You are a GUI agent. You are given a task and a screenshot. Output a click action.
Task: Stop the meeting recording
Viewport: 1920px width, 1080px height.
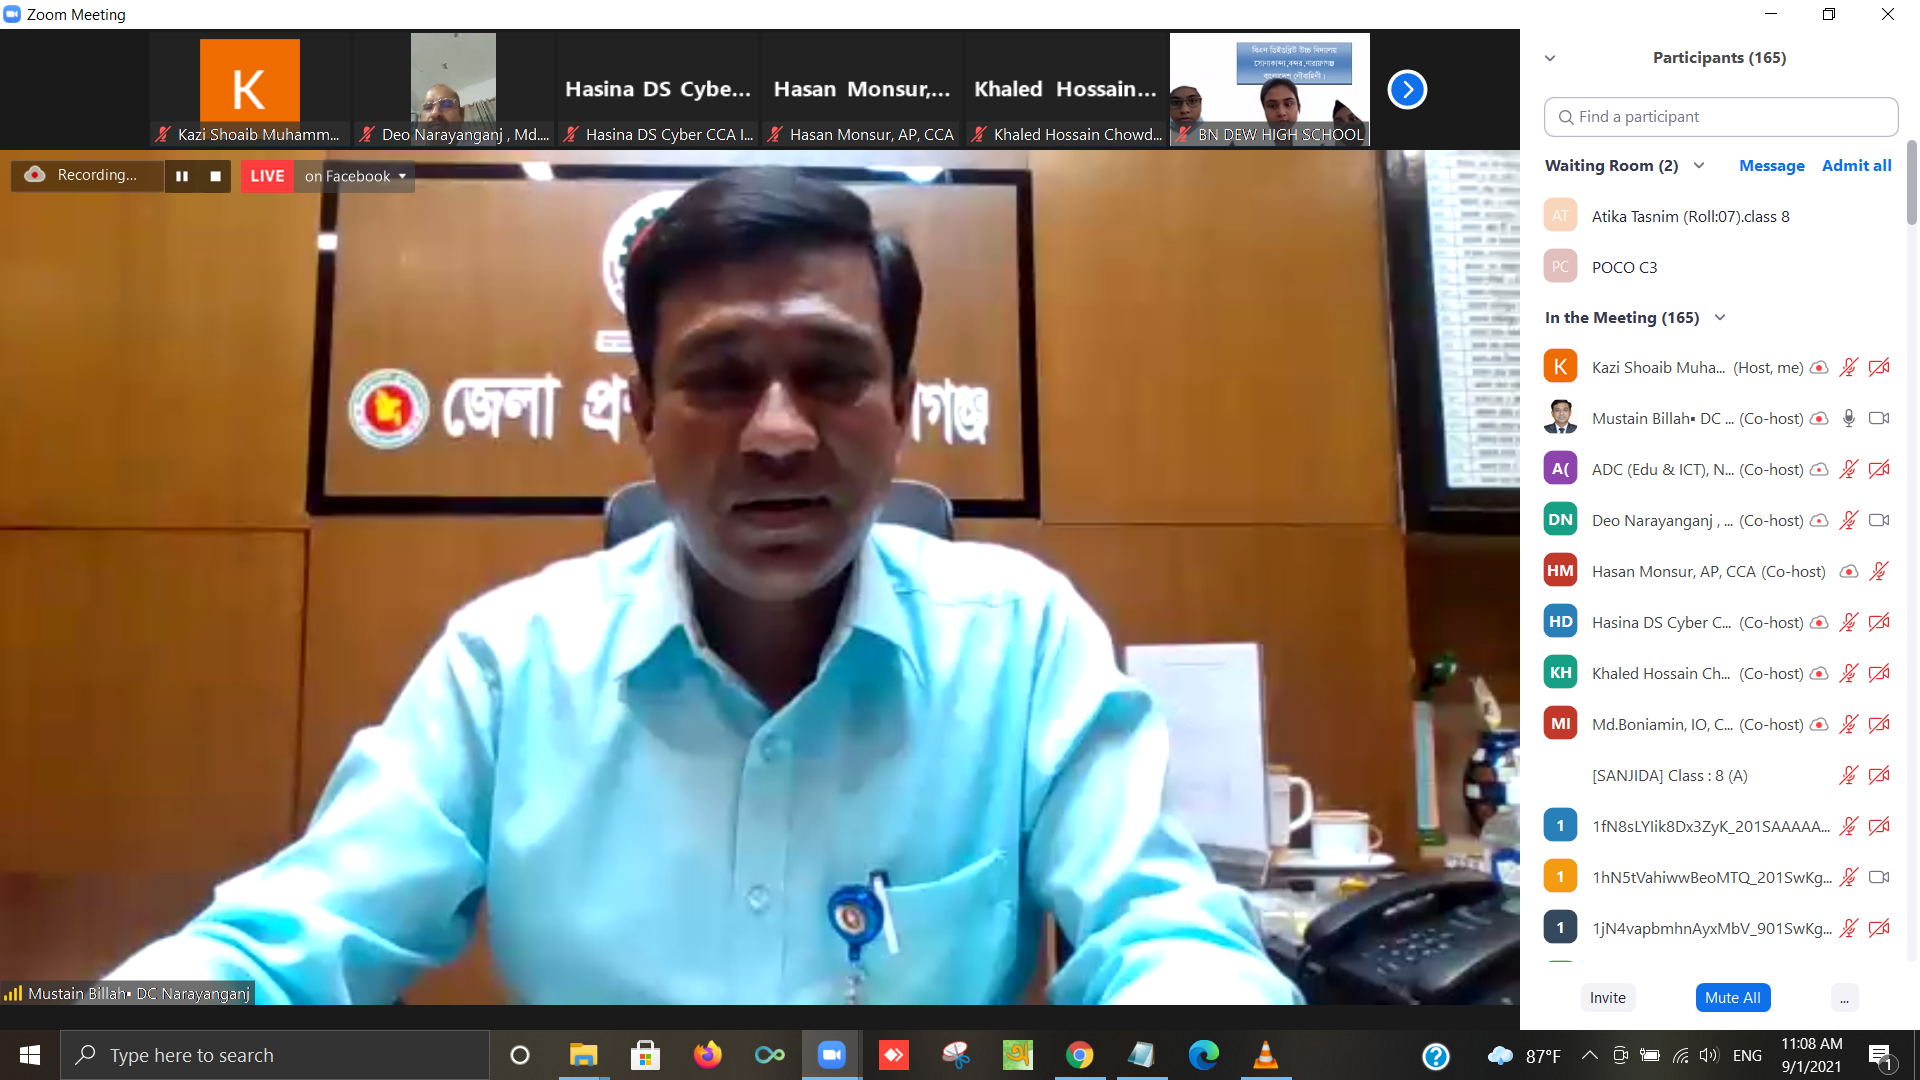pyautogui.click(x=215, y=176)
